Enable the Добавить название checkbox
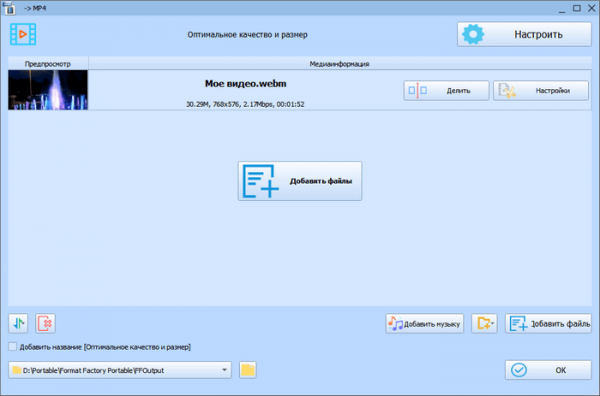 (x=13, y=347)
